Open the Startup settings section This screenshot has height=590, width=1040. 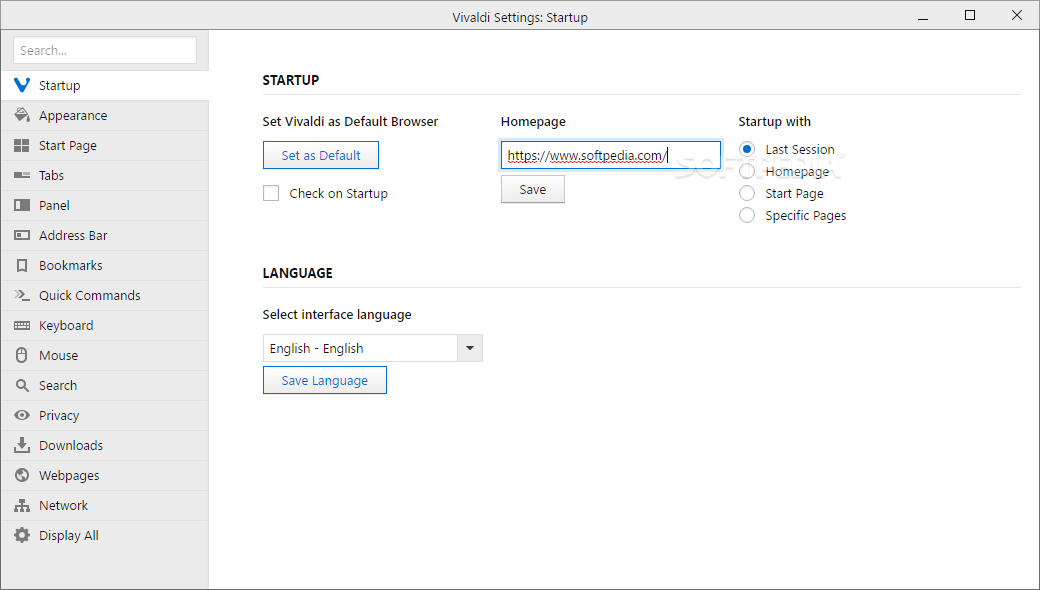[x=105, y=86]
